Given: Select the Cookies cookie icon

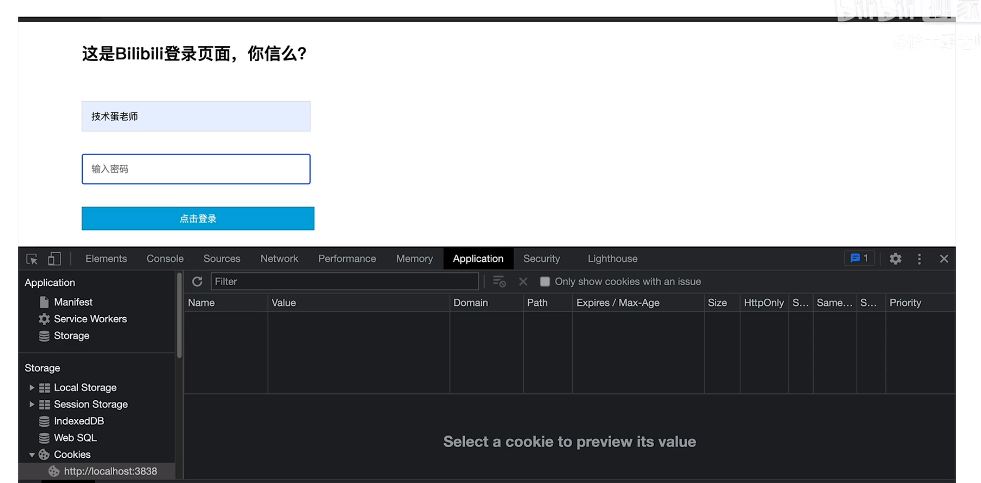Looking at the screenshot, I should click(44, 455).
